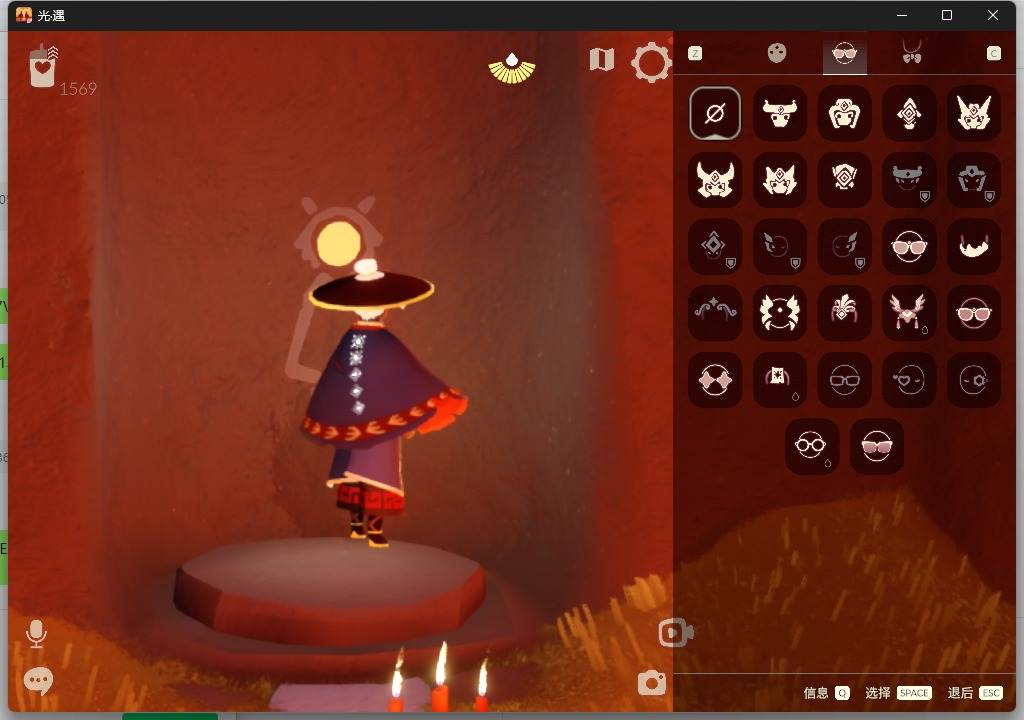Equip the arrow-shaped diamond headpiece
Image resolution: width=1024 pixels, height=720 pixels.
908,114
